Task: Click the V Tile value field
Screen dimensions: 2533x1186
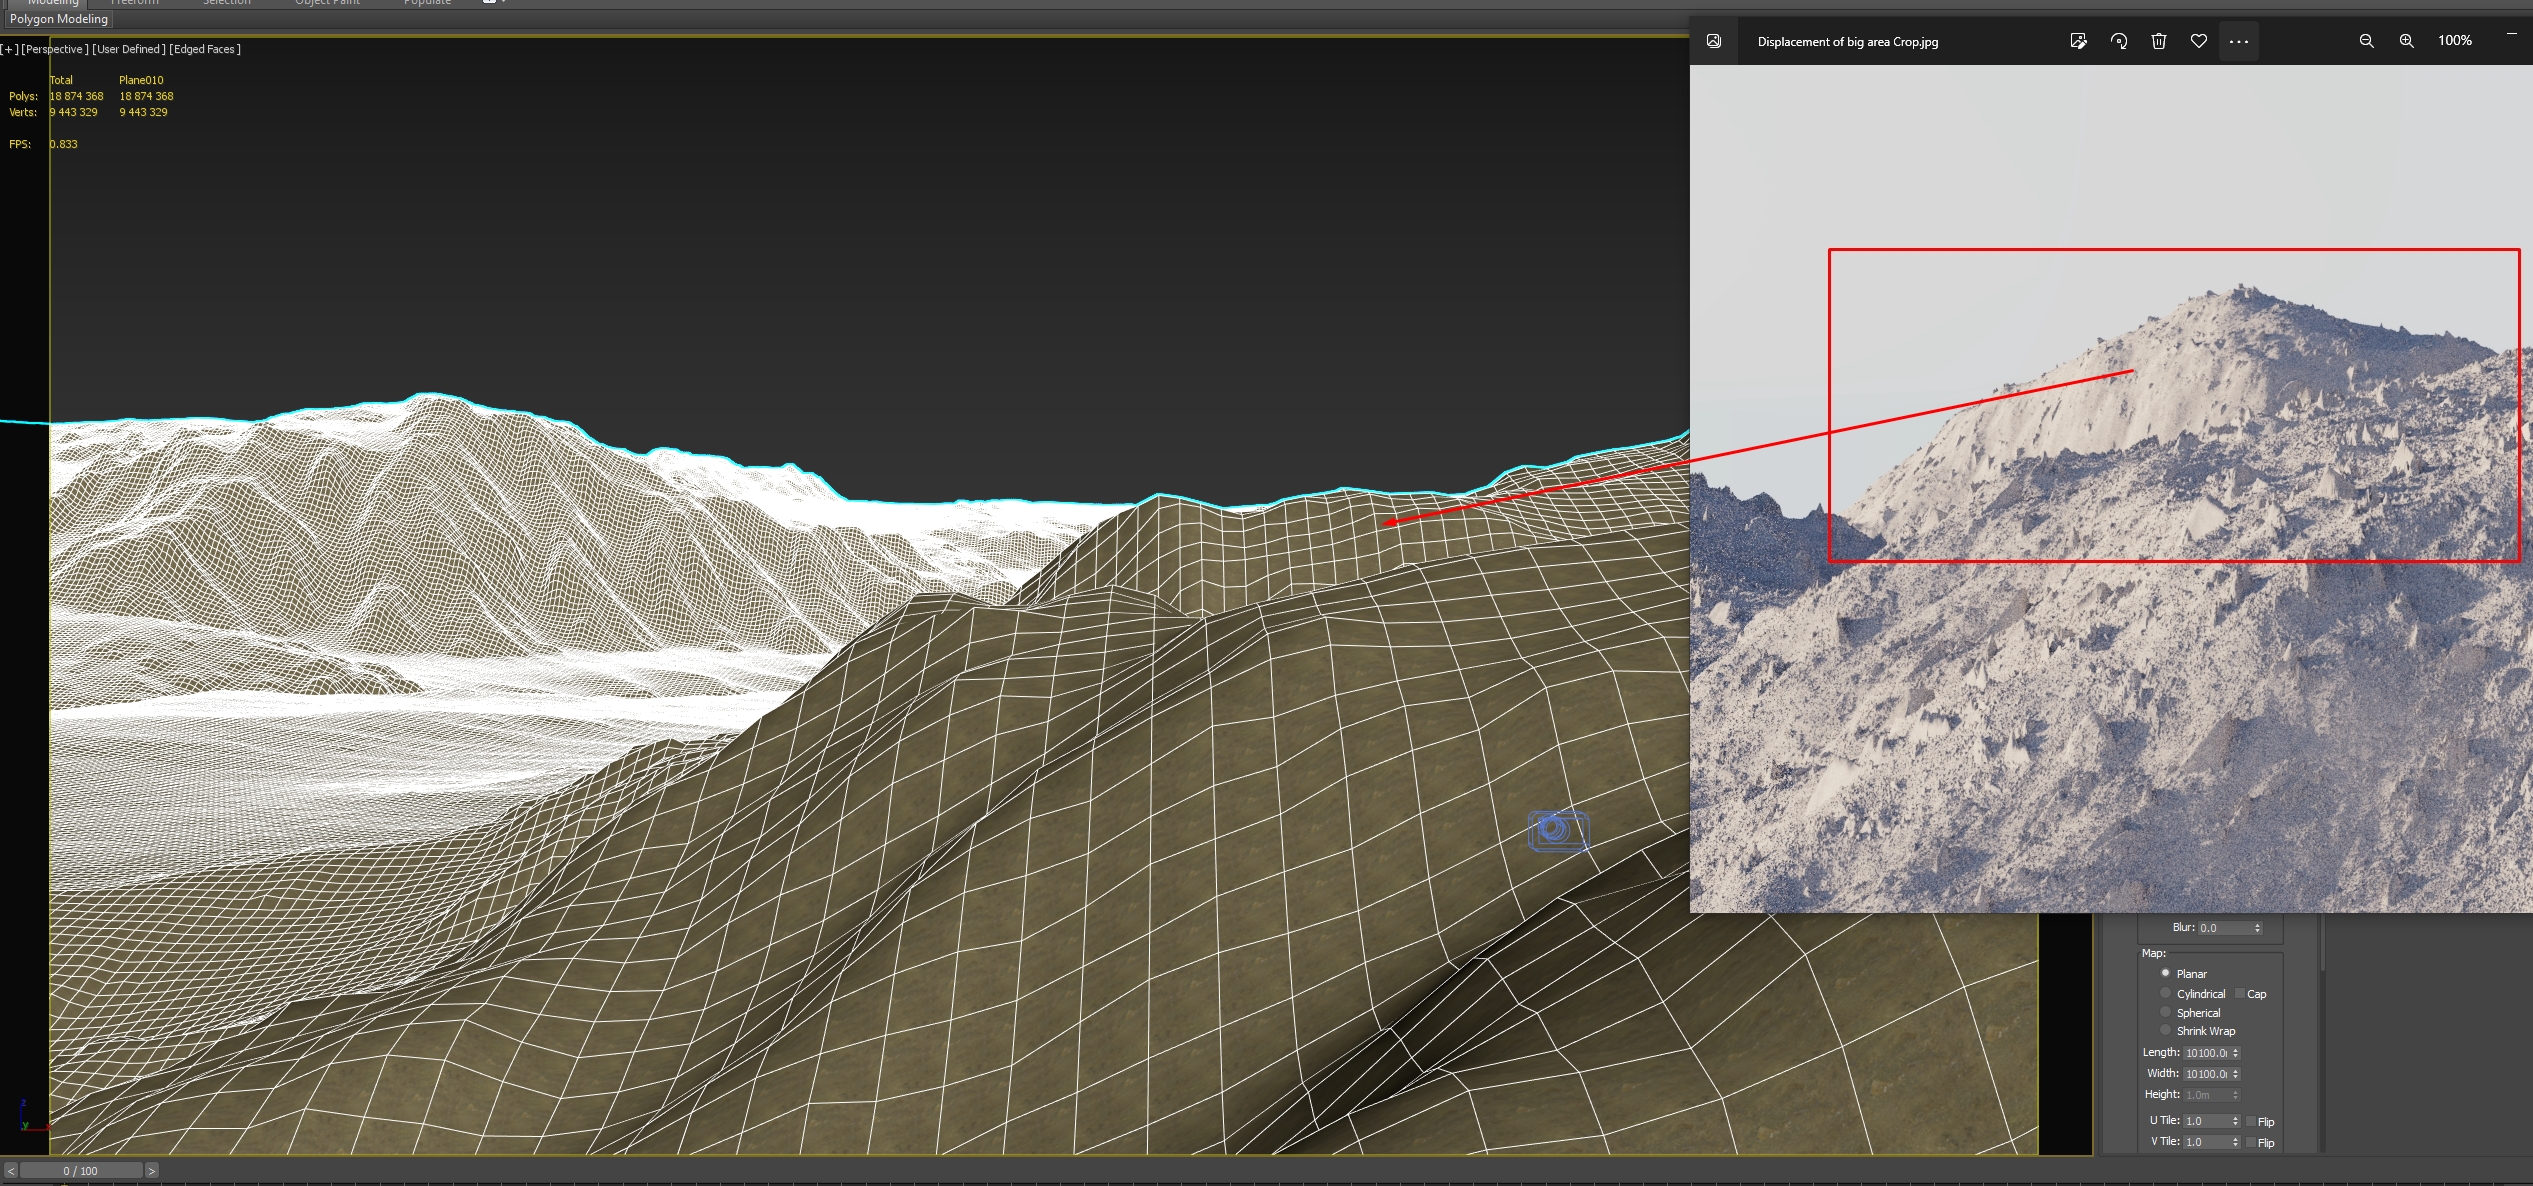Action: (x=2206, y=1142)
